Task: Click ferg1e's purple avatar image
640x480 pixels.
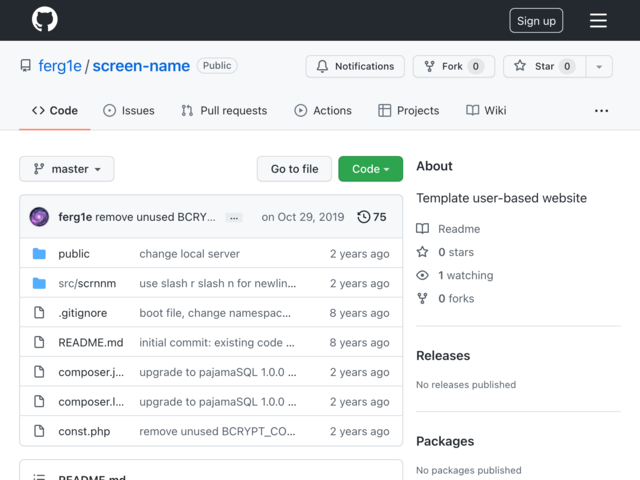Action: [x=39, y=217]
